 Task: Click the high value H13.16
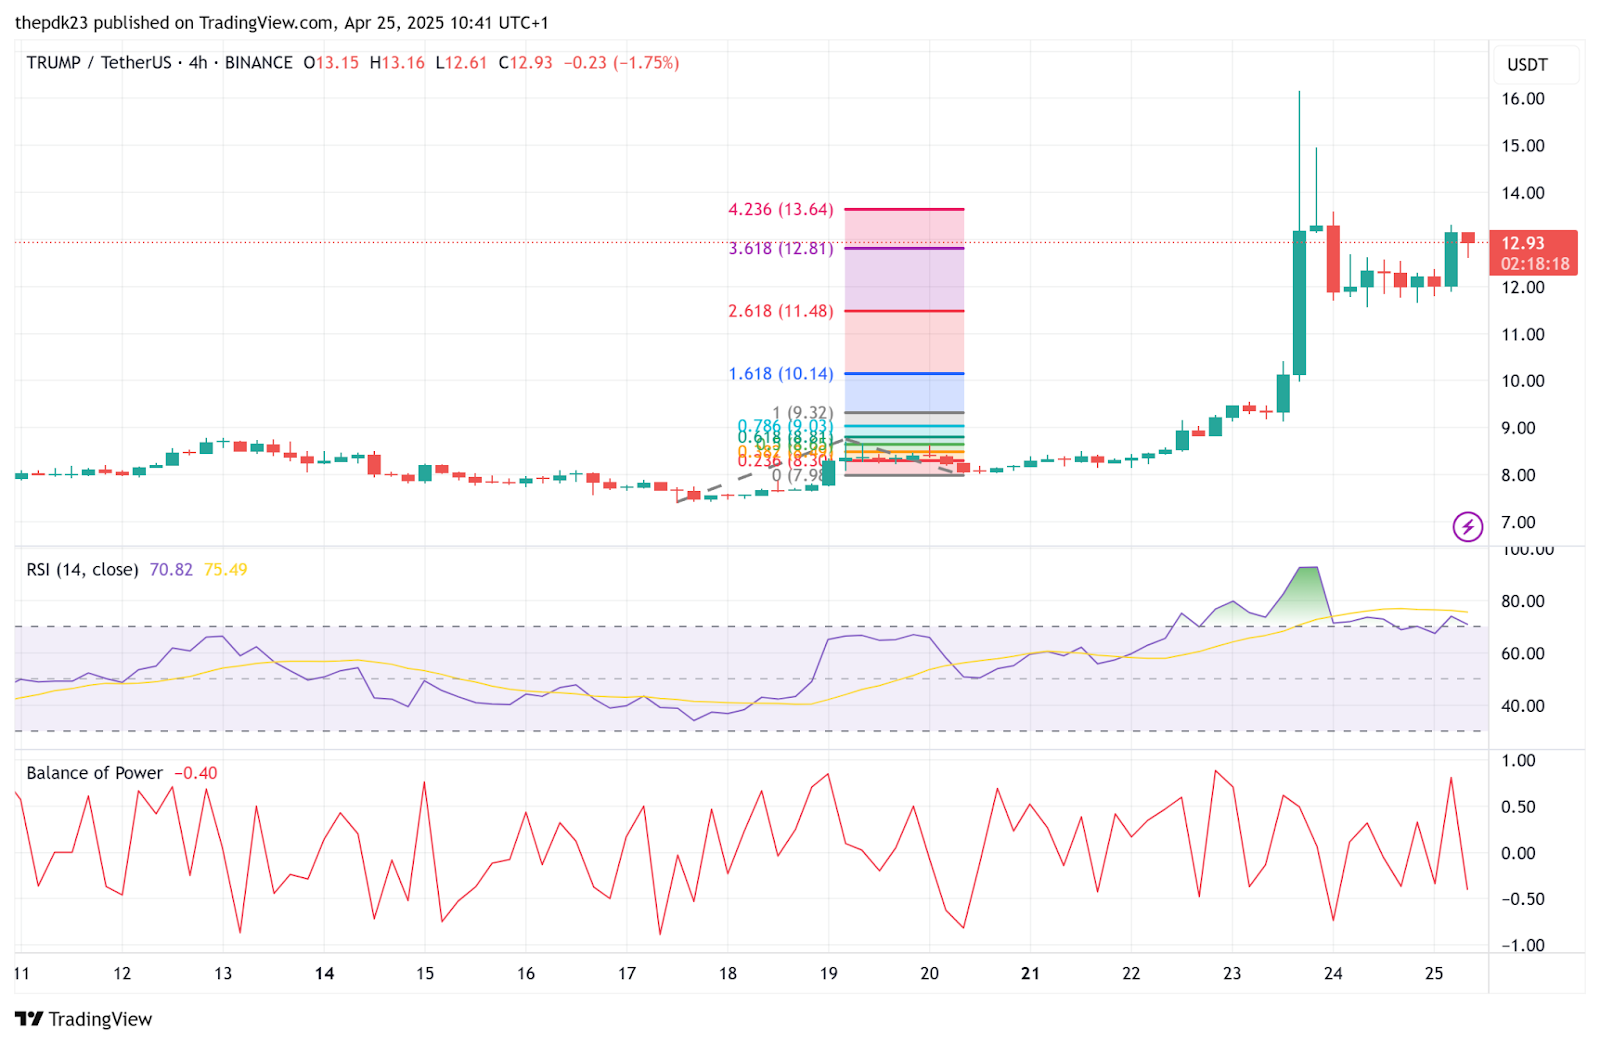397,62
